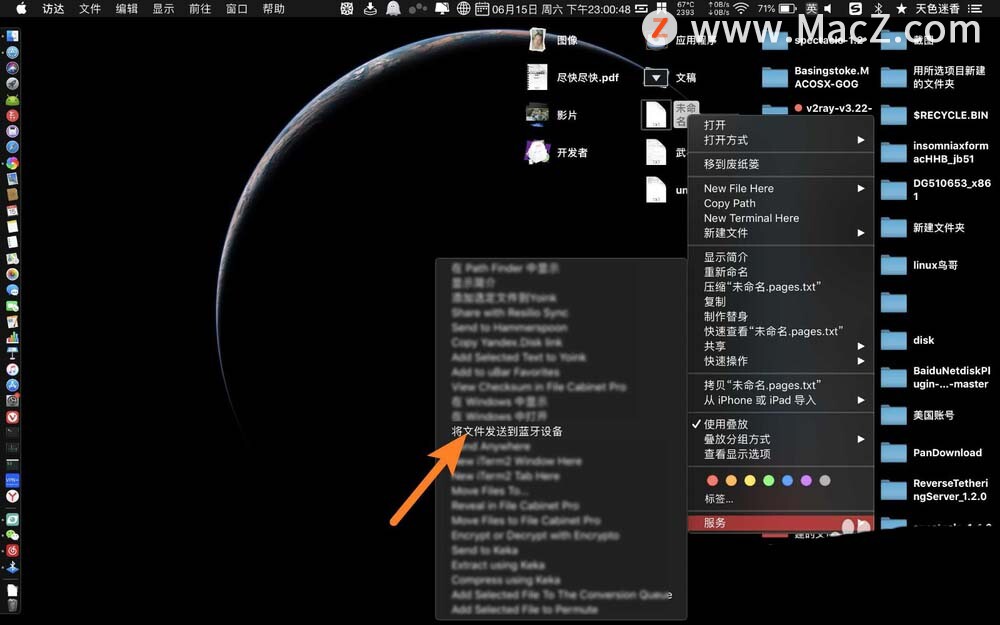Open the Finder icon in the dock
Screen dimensions: 1000x625
[x=12, y=36]
